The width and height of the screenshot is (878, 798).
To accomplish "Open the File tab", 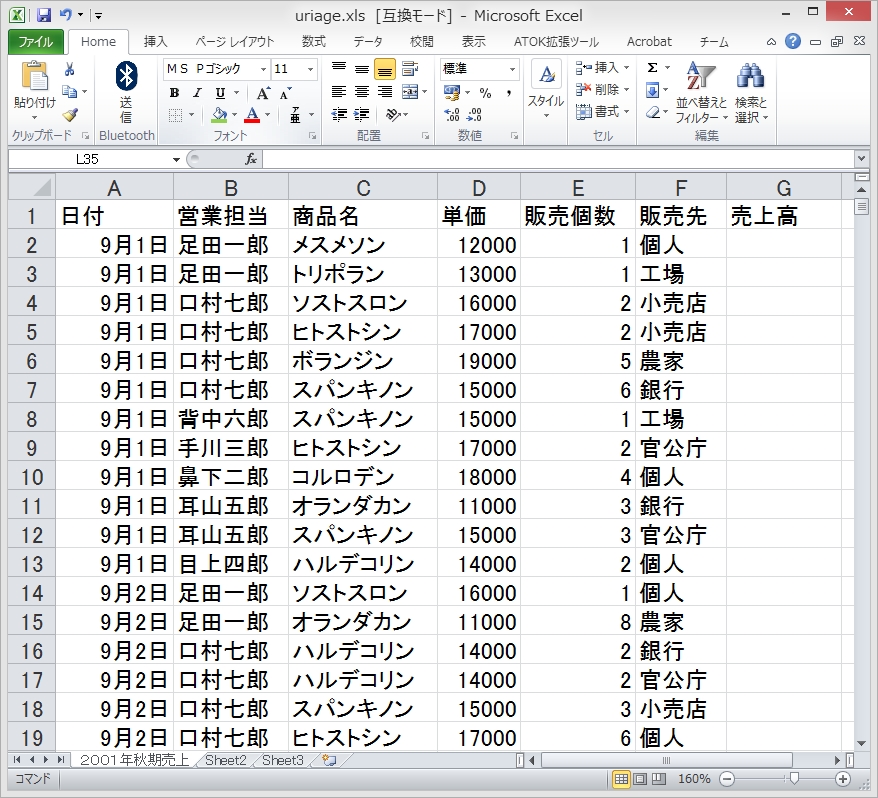I will coord(35,42).
